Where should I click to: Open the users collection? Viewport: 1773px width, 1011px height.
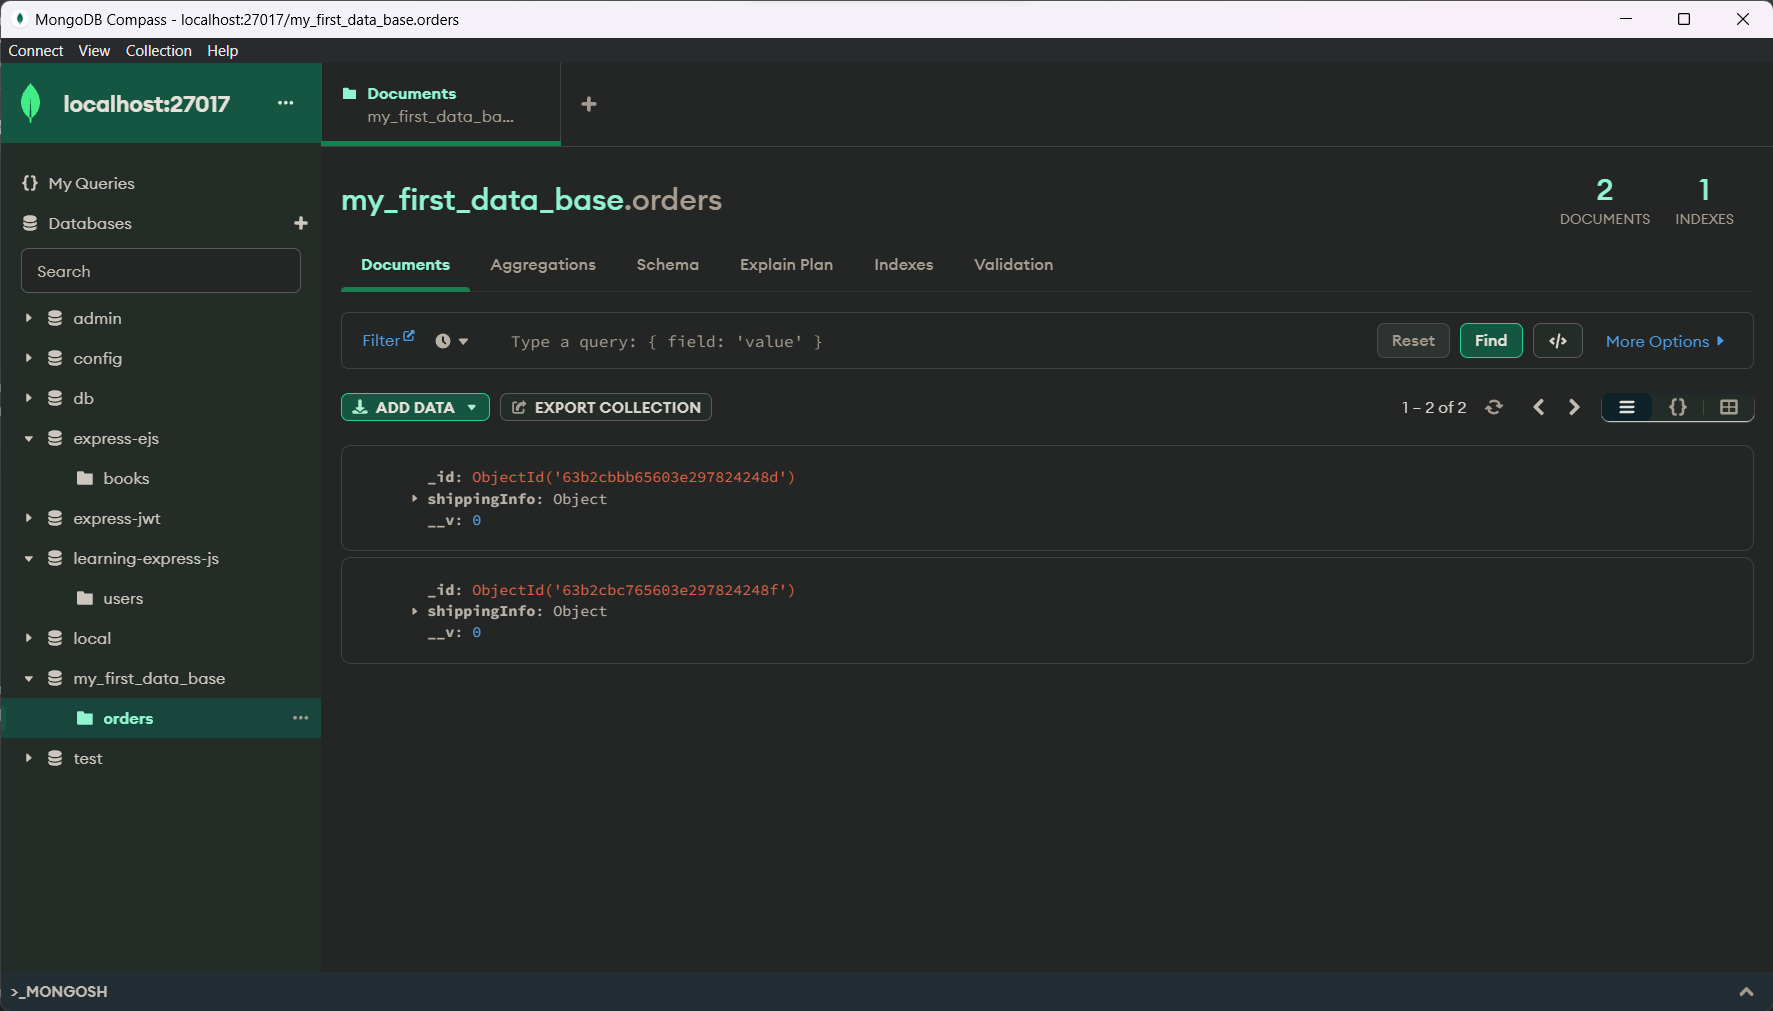point(123,598)
